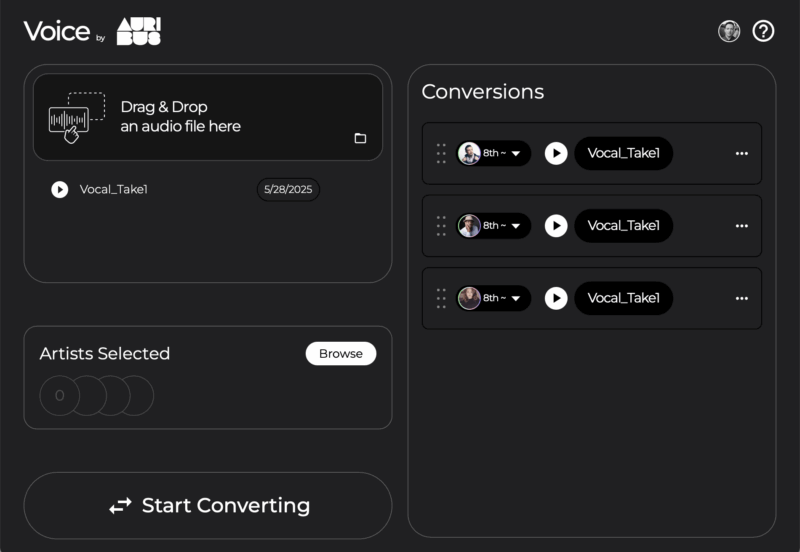Play the second conversion Vocal_Take1

(556, 225)
